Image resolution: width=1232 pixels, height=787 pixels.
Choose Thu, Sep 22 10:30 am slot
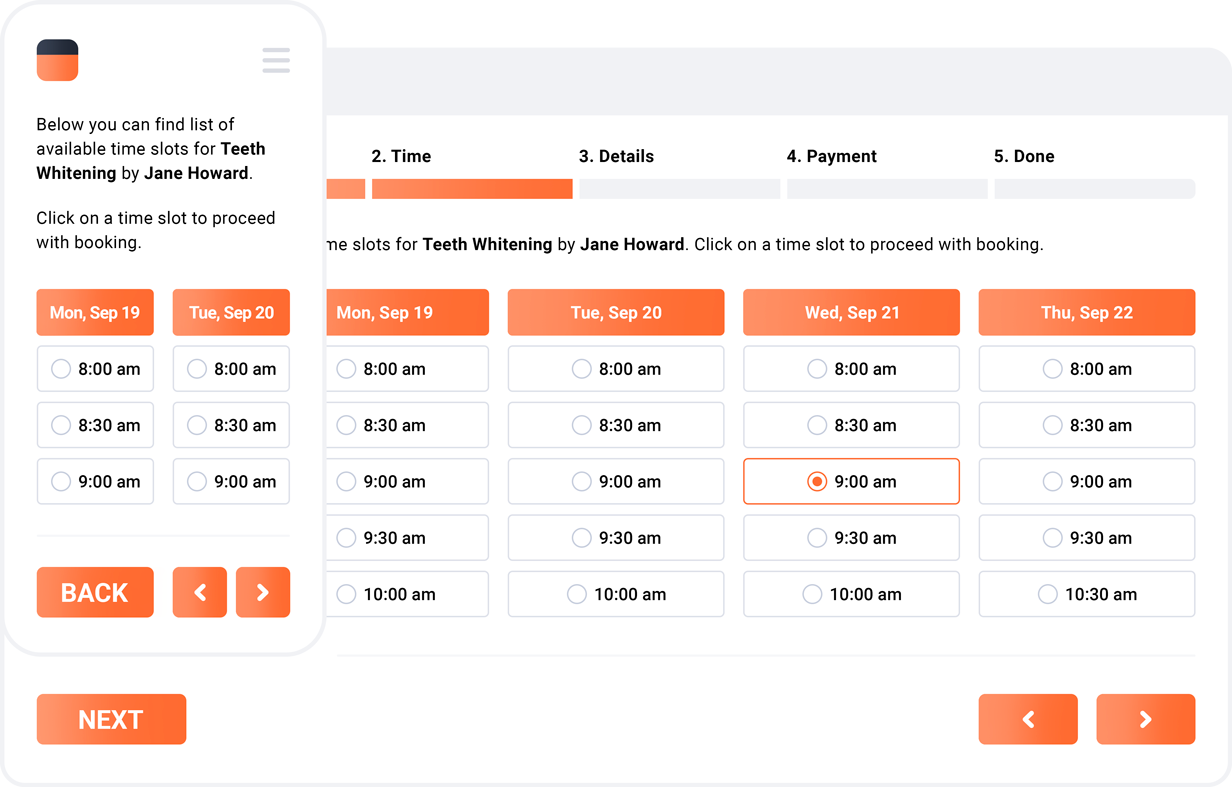click(1087, 594)
